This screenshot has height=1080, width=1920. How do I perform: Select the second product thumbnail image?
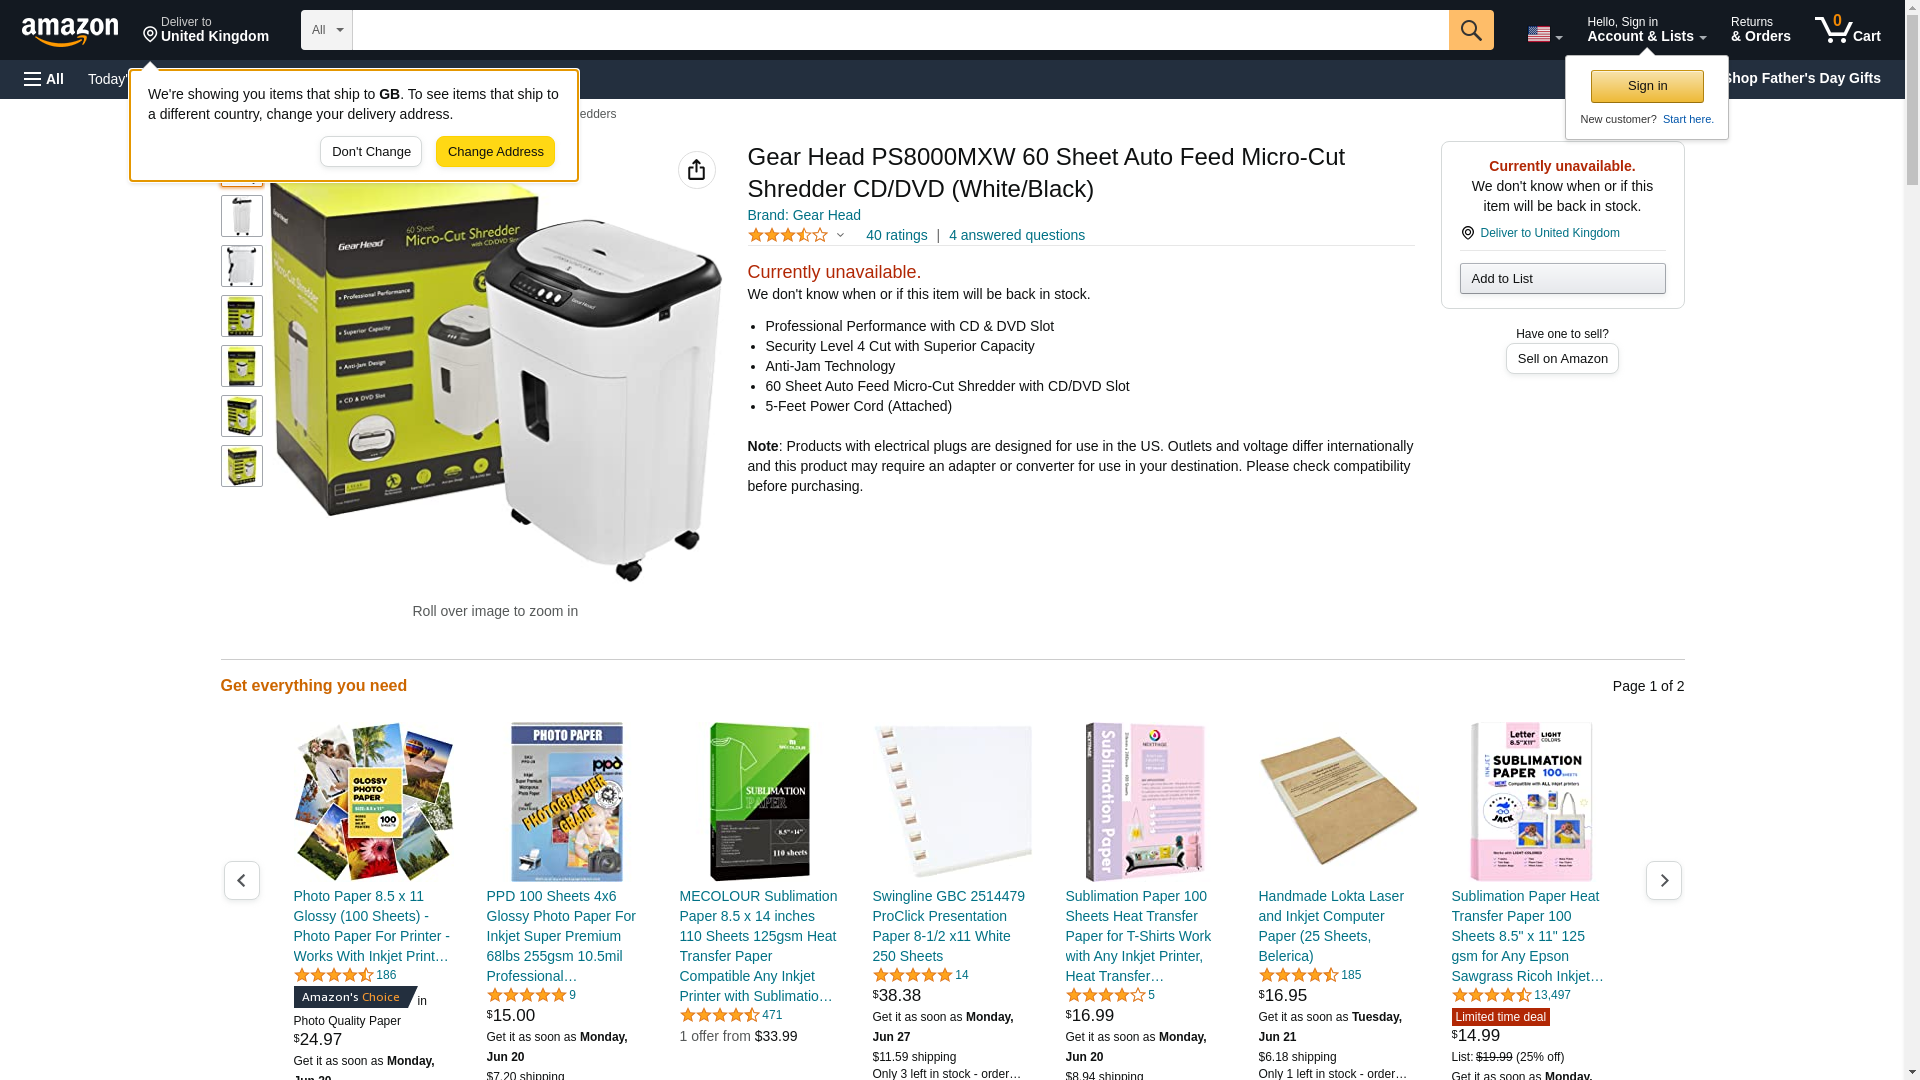[x=242, y=216]
